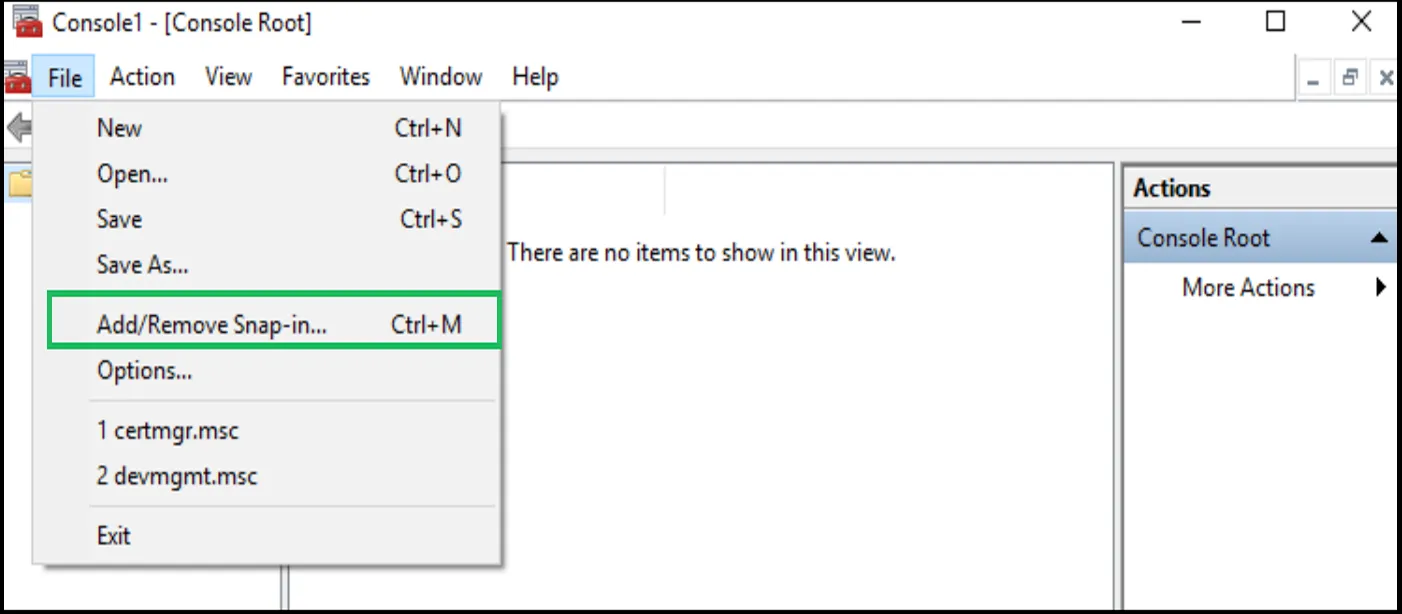The width and height of the screenshot is (1402, 614).
Task: Choose New from the File menu
Action: coord(119,128)
